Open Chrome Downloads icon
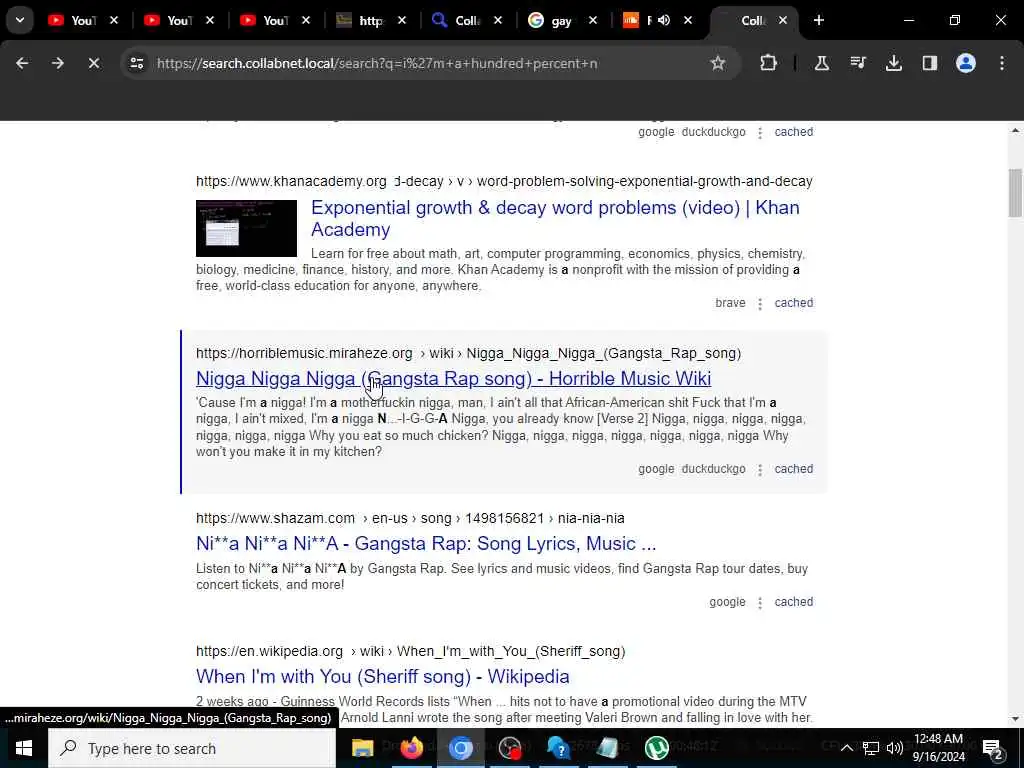This screenshot has width=1024, height=768. pos(893,63)
